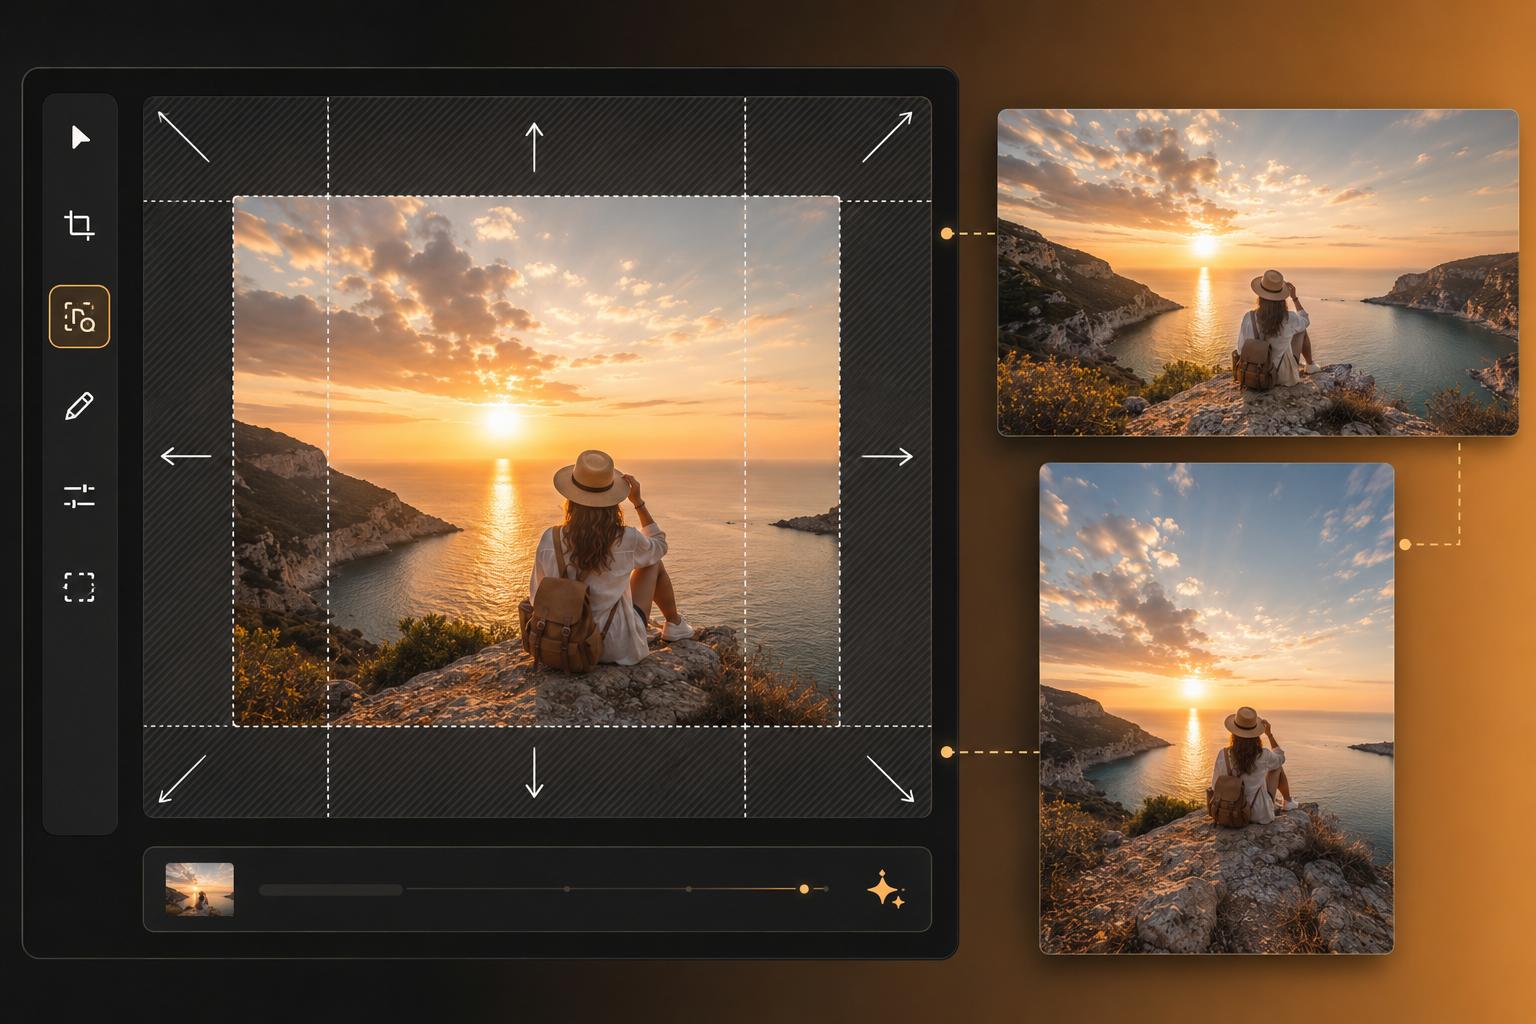Click the highlighted generative expand tool
This screenshot has width=1536, height=1024.
(x=79, y=316)
